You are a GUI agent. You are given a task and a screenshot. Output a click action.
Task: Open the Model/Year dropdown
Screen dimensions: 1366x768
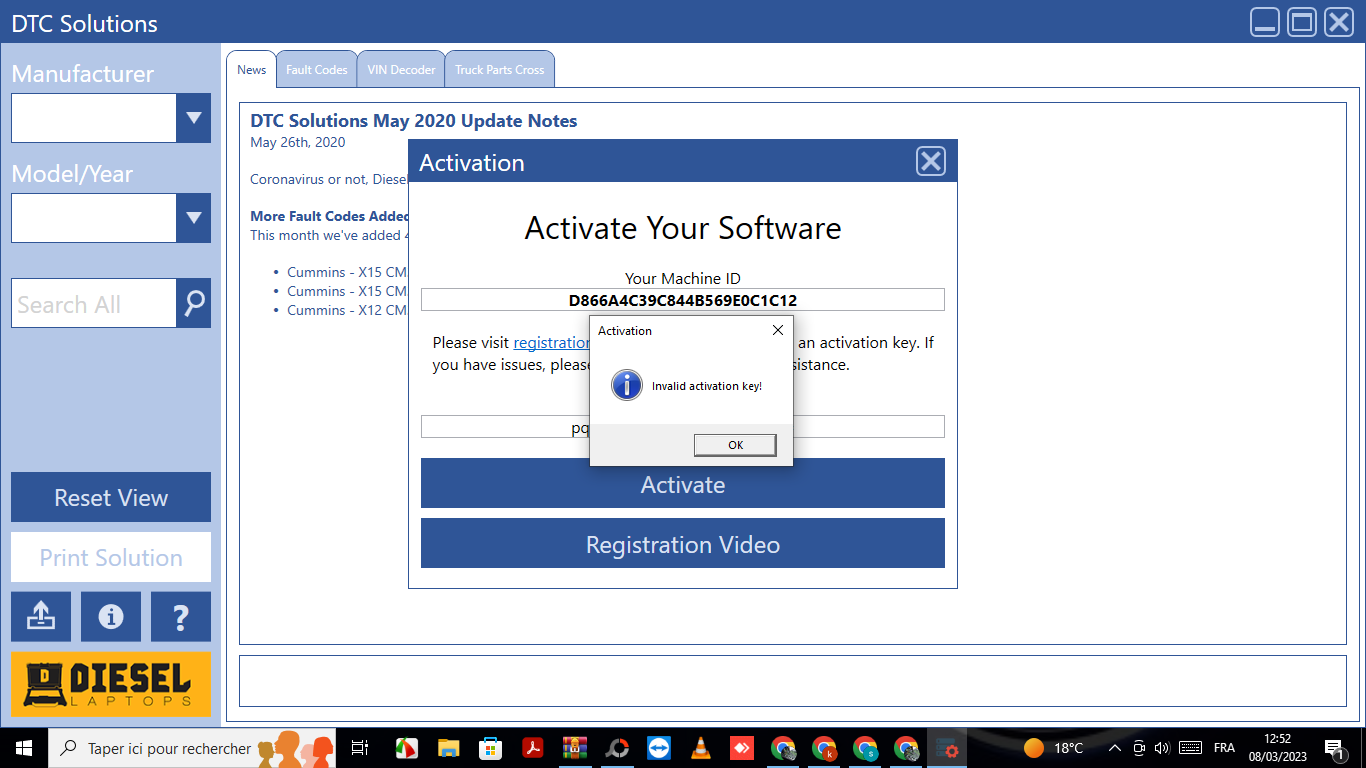click(193, 218)
